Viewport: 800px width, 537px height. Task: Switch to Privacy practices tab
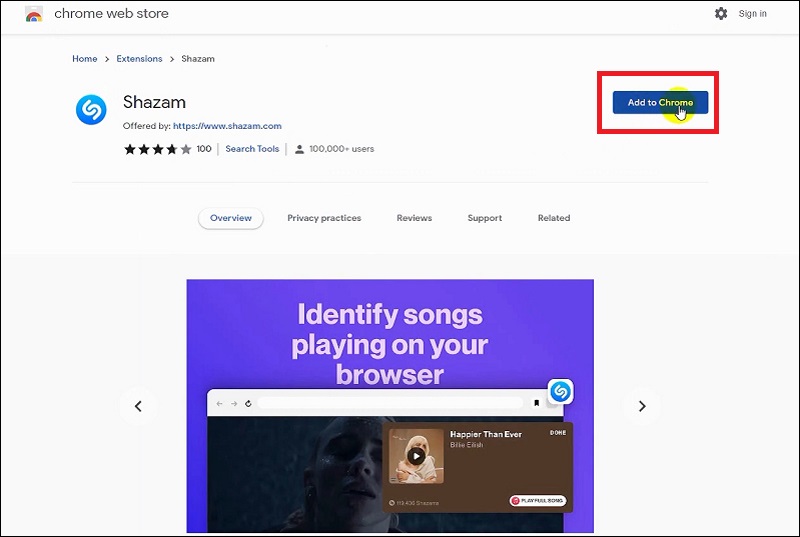click(324, 218)
